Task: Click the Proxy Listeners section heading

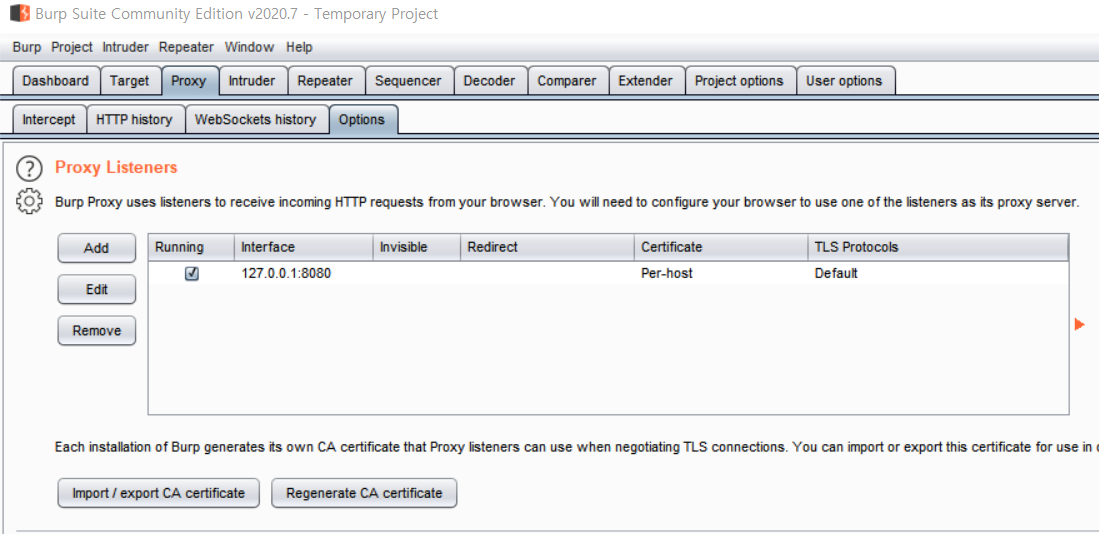Action: (x=116, y=167)
